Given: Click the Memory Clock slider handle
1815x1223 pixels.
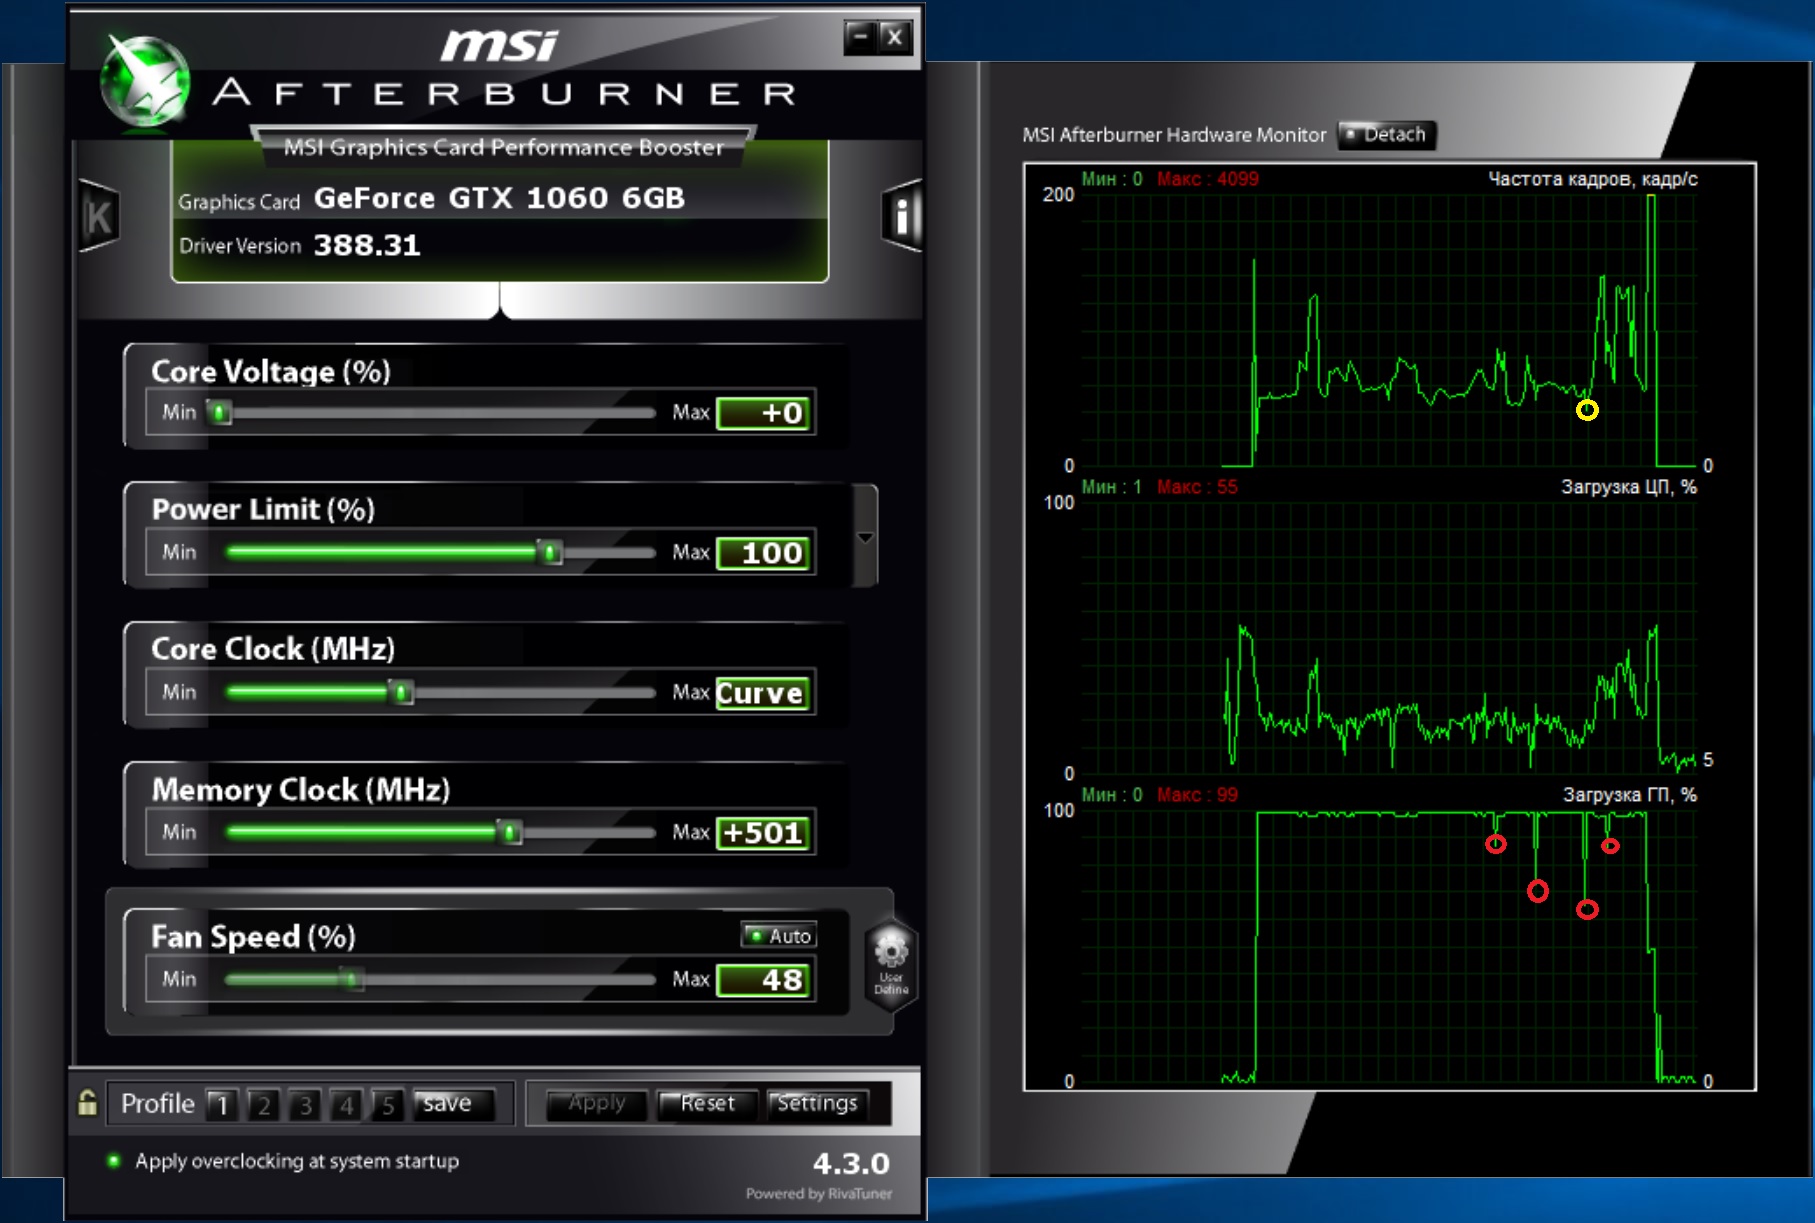Looking at the screenshot, I should (x=510, y=832).
